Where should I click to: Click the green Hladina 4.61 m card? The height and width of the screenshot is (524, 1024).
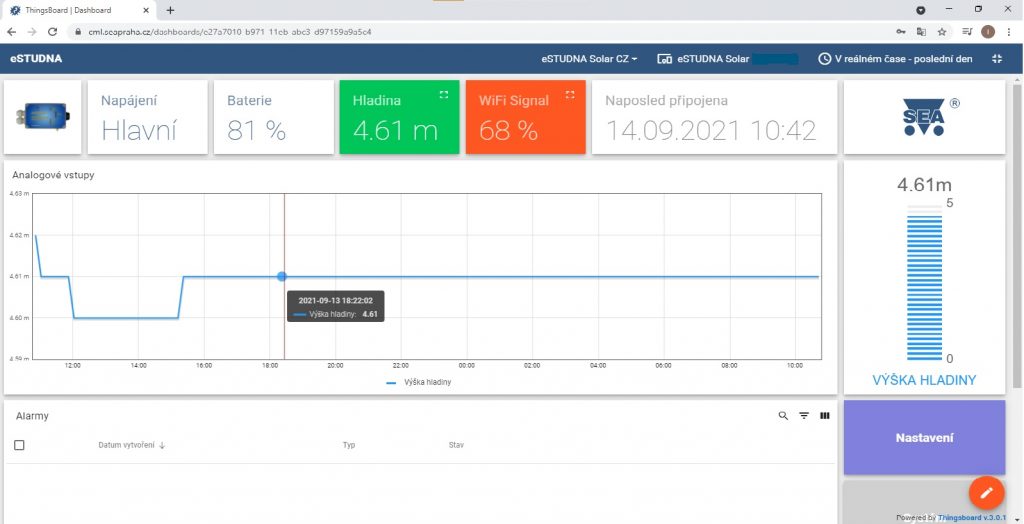coord(399,118)
